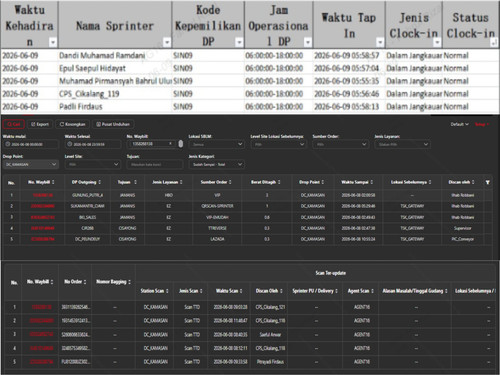Screen dimensions: 500x375
Task: Click the Waktu Selesai date field
Action: 93,144
